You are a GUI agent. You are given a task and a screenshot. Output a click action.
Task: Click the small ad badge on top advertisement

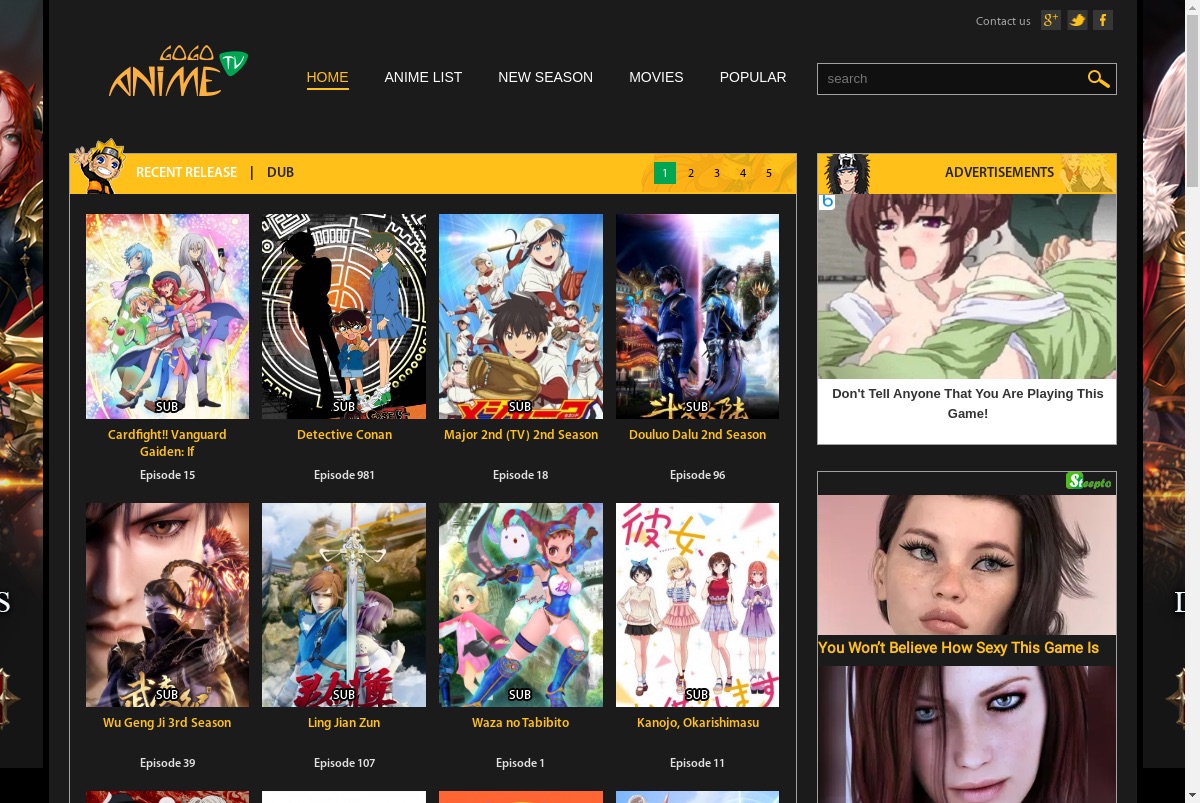coord(827,202)
